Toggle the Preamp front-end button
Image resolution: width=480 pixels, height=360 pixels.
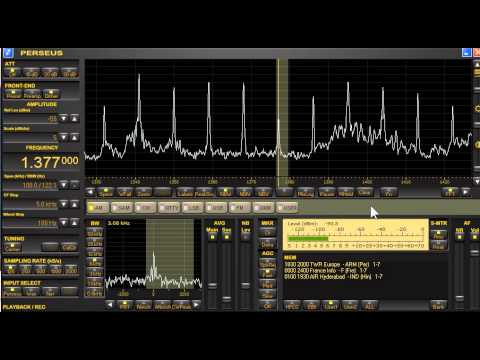pyautogui.click(x=32, y=94)
